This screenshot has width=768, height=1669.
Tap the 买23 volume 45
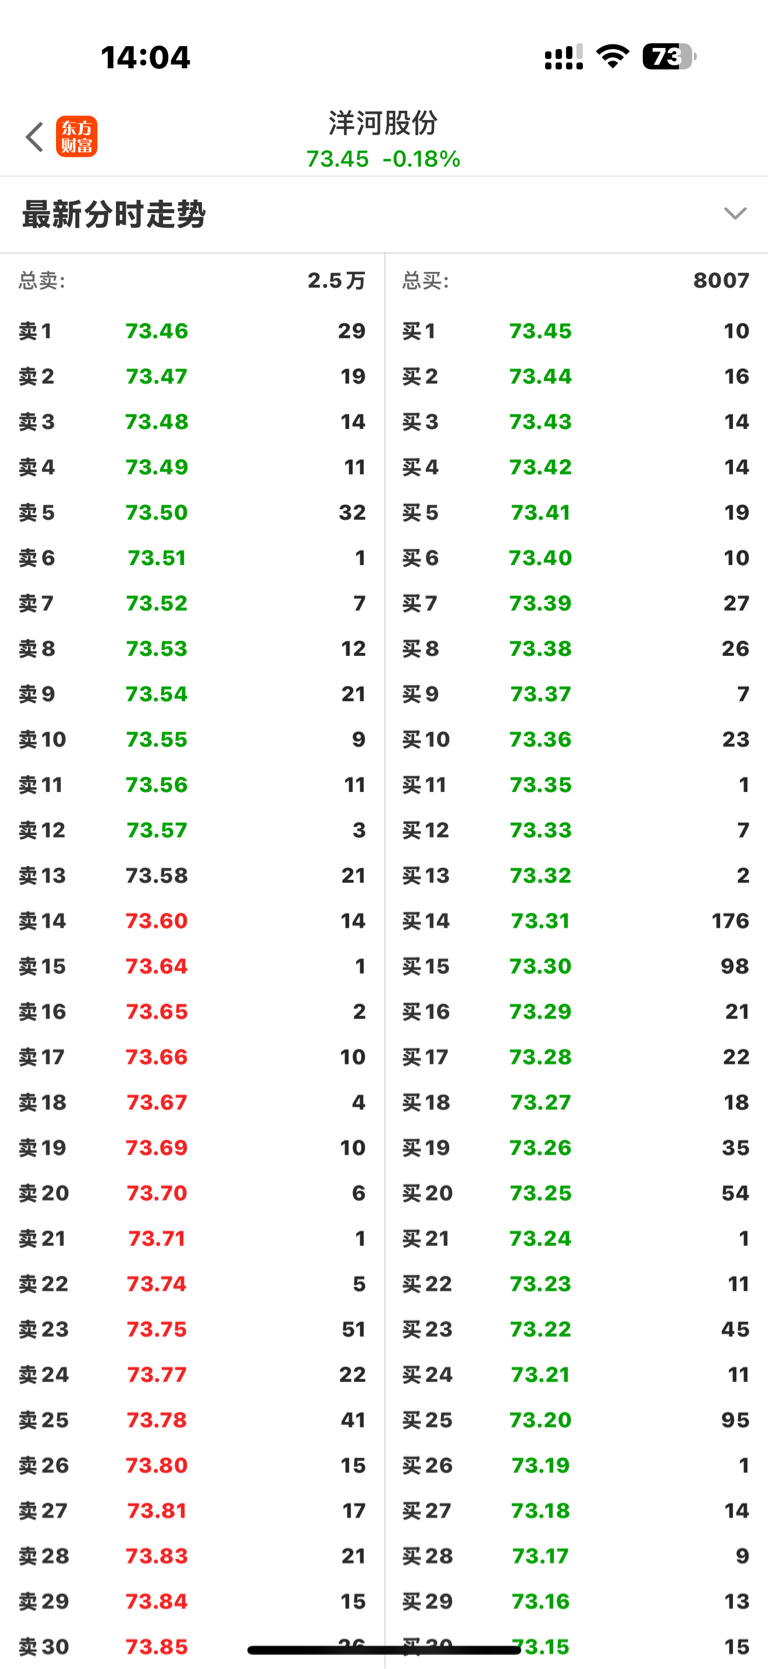[735, 1330]
